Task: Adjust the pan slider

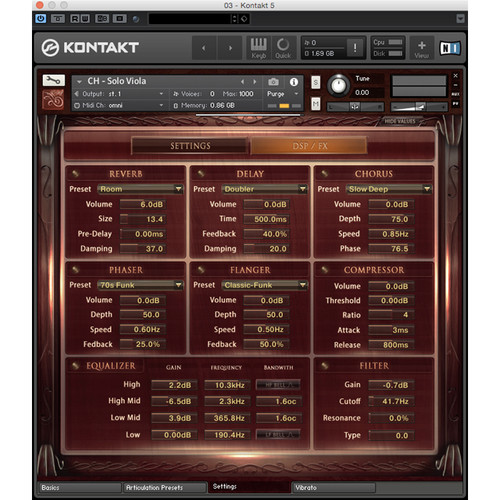Action: click(x=355, y=107)
